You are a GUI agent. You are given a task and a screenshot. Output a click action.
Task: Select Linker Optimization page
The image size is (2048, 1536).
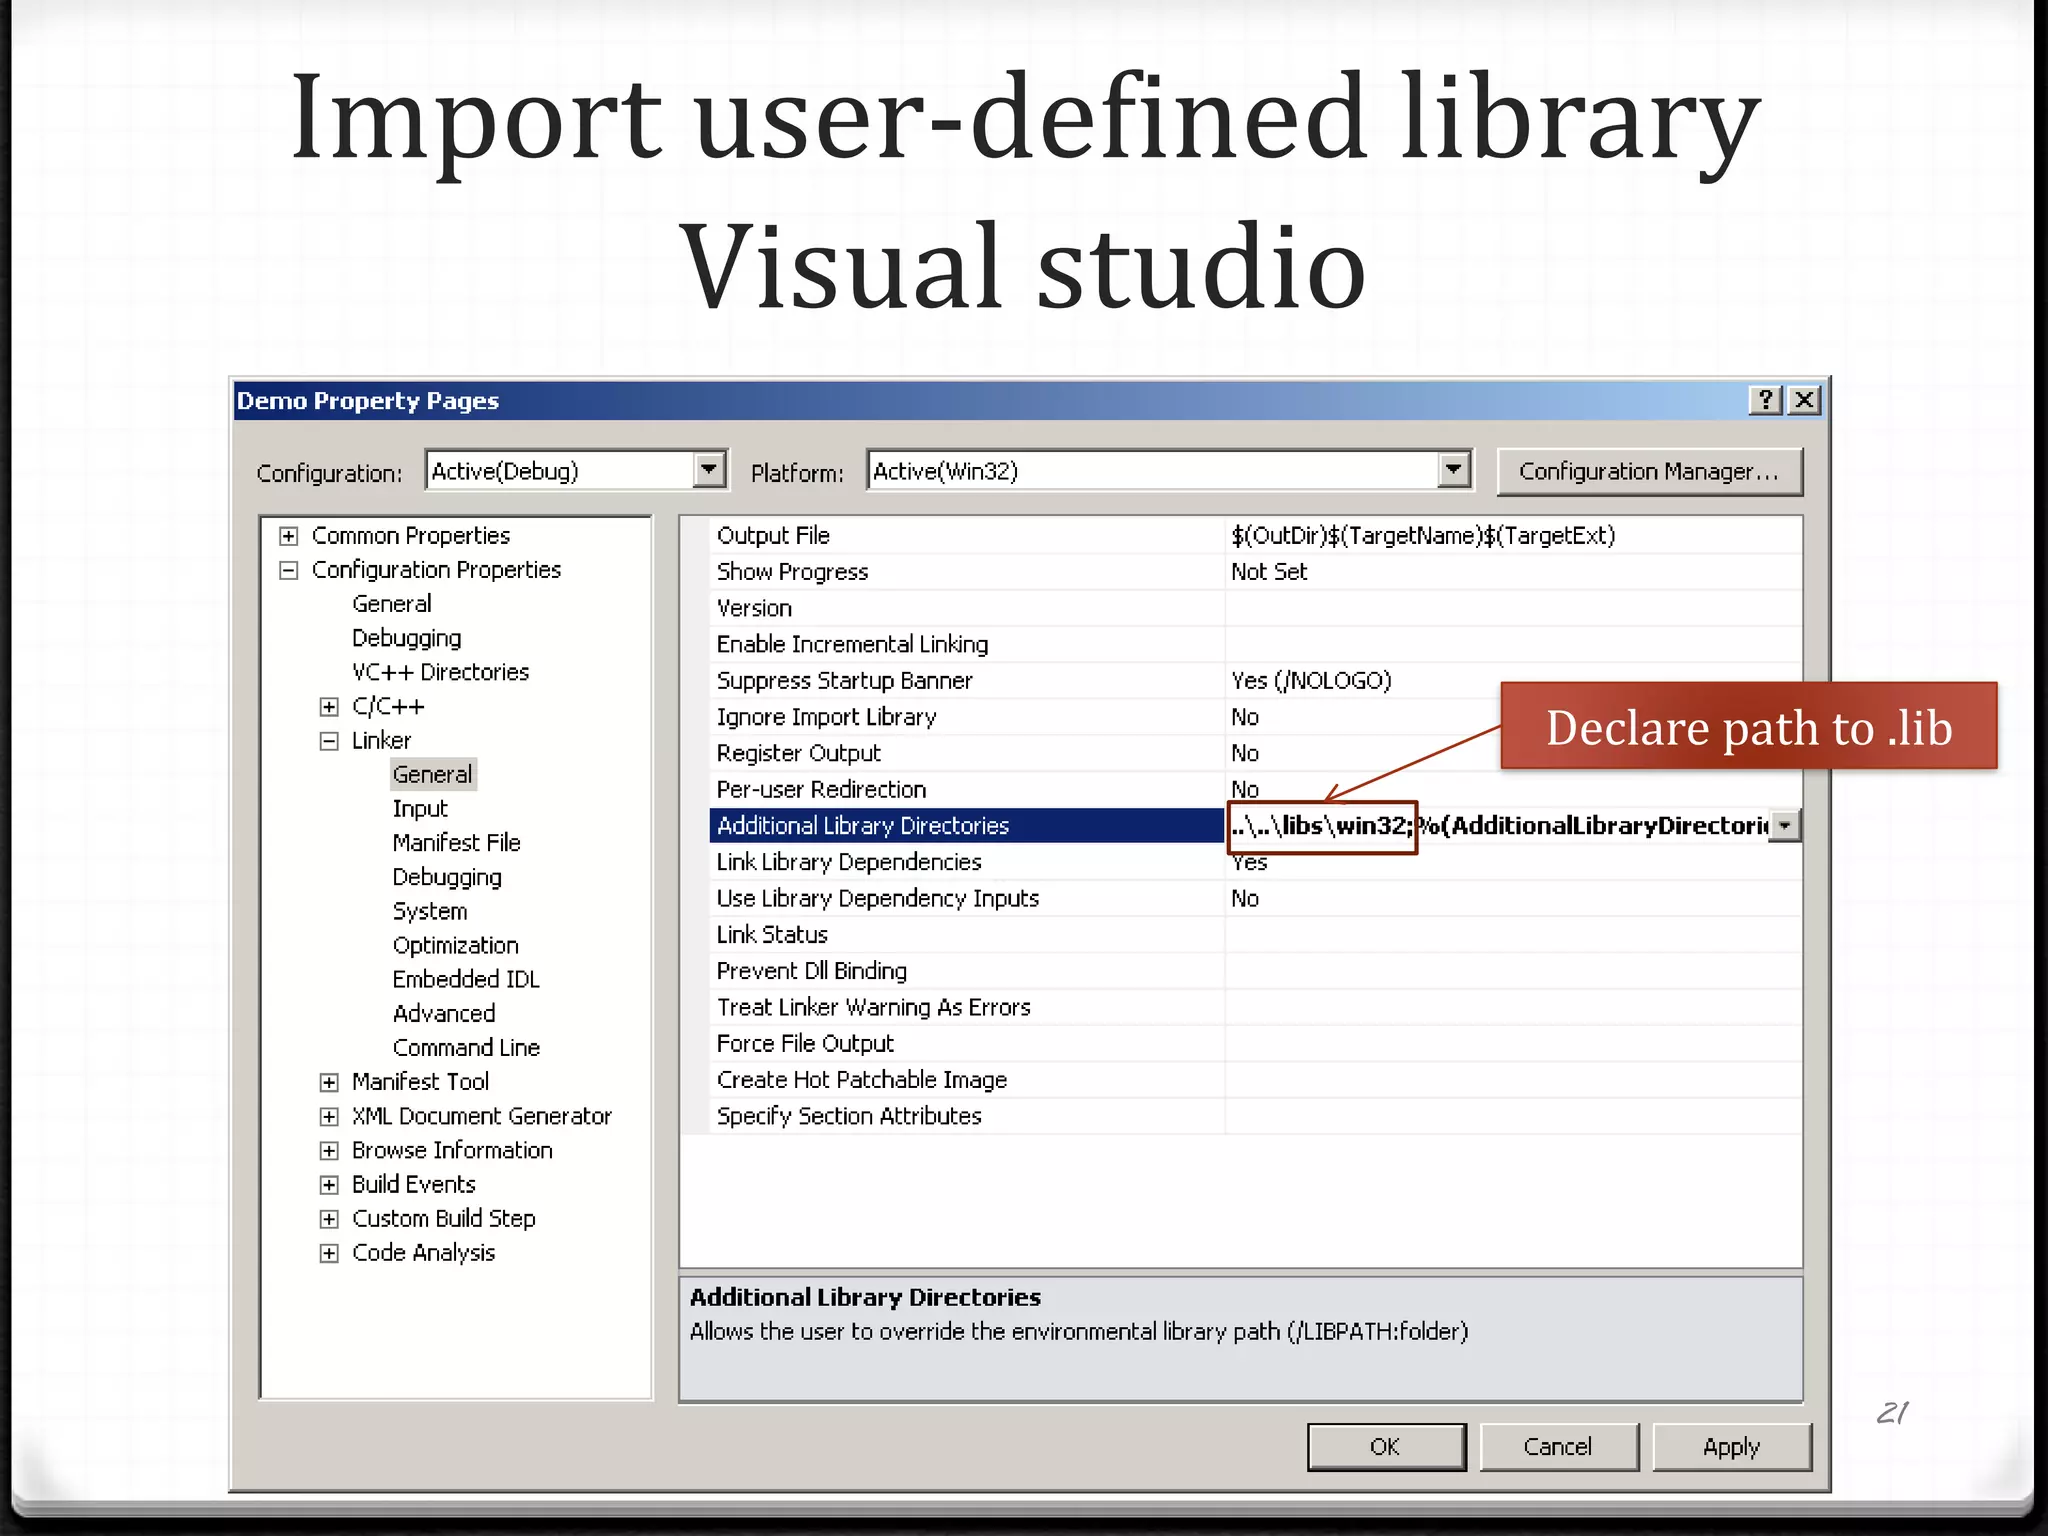(x=456, y=945)
